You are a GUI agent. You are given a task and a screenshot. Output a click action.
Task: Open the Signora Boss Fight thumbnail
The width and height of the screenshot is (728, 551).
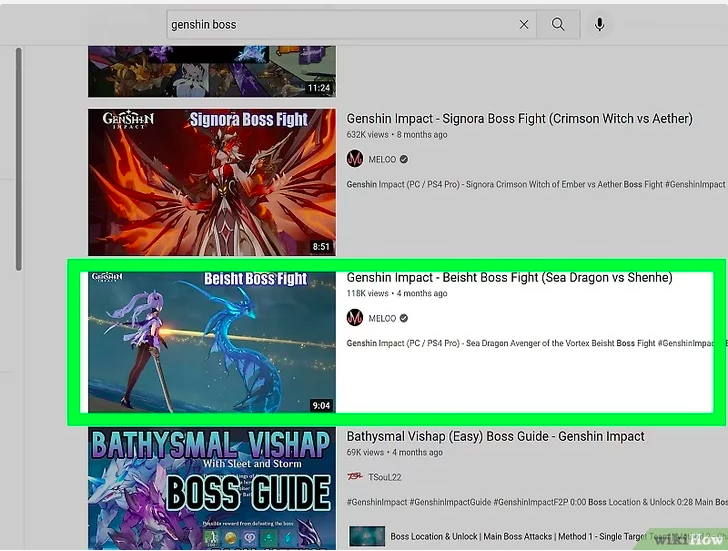coord(212,182)
